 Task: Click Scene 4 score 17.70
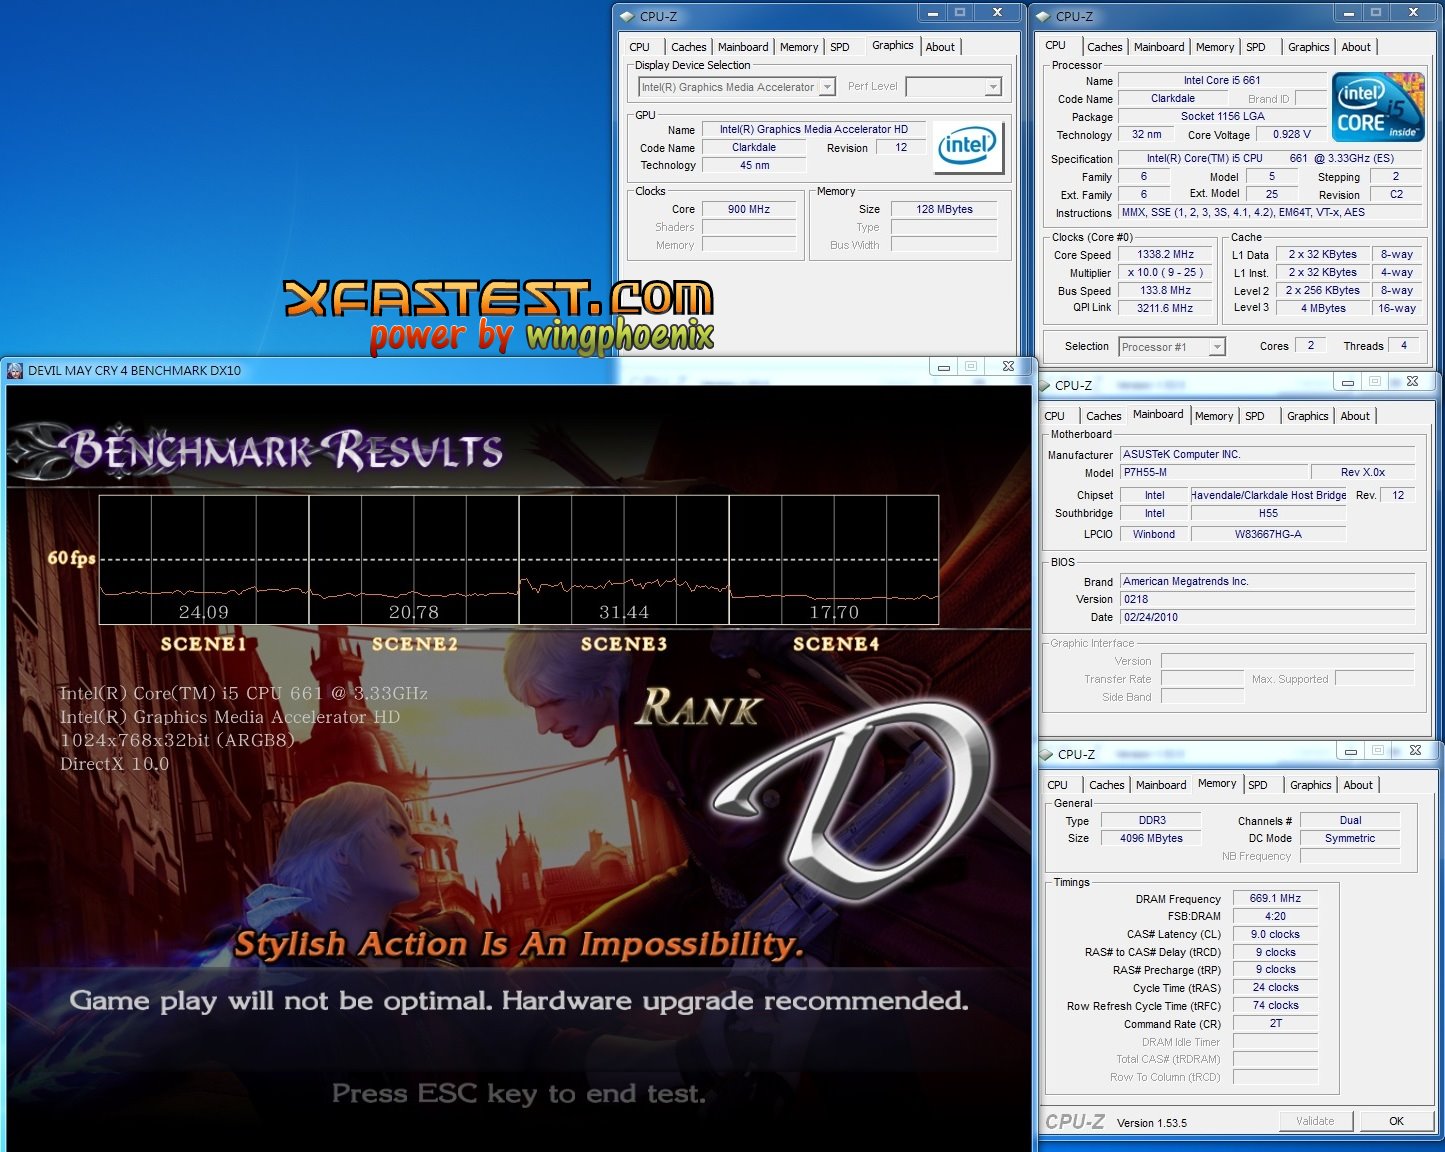[834, 612]
